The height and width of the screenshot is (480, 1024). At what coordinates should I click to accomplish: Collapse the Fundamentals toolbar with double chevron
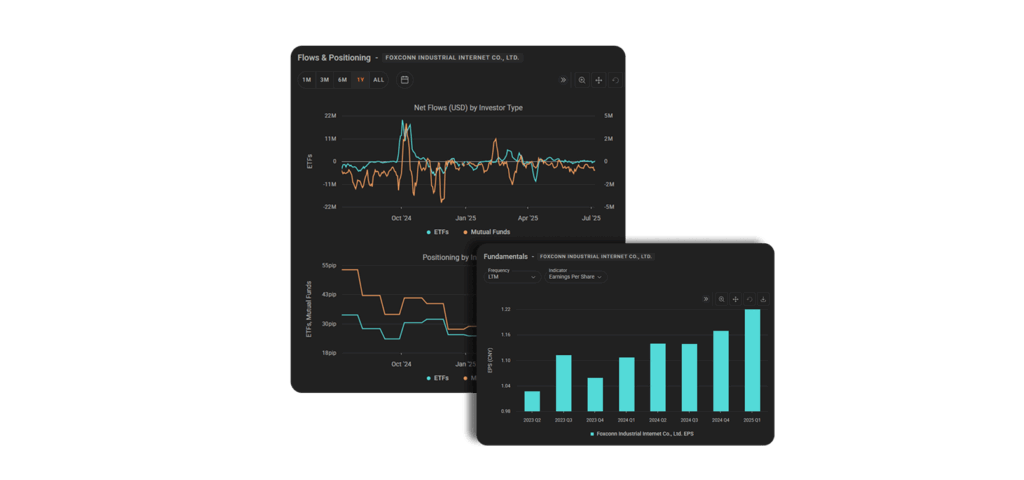(706, 299)
